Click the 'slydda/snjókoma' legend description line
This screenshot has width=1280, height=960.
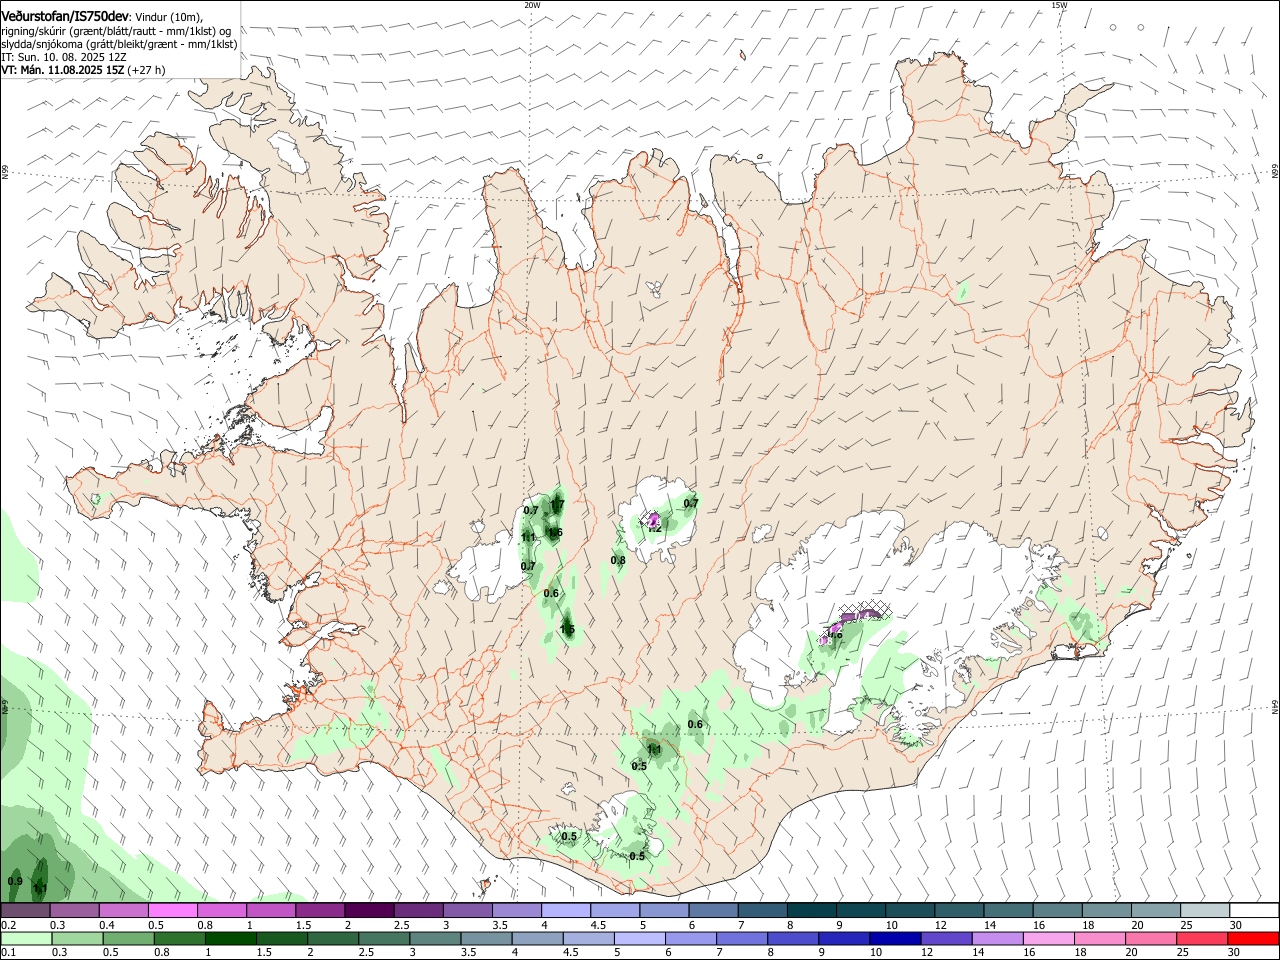pos(119,44)
